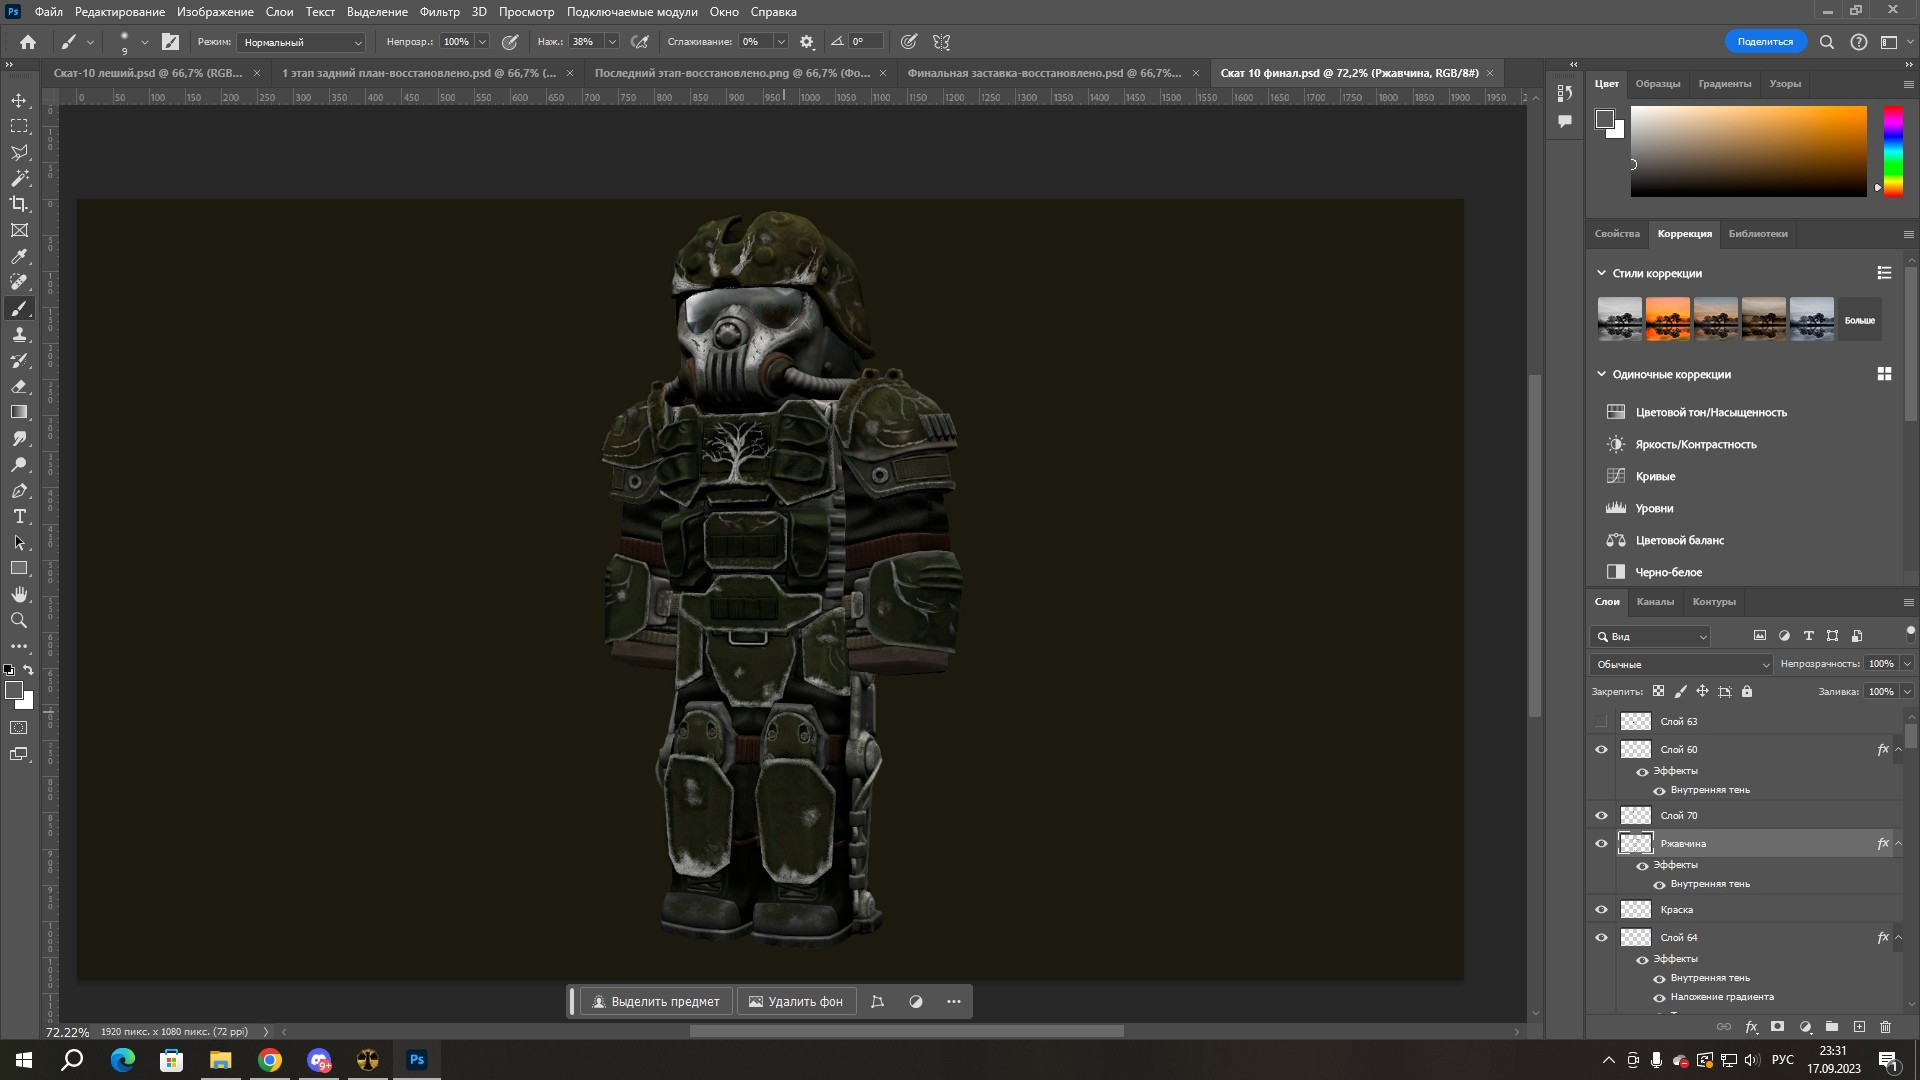Switch to Скат-10 леший.psd document tab
Screen dimensions: 1920x1080
pos(148,73)
